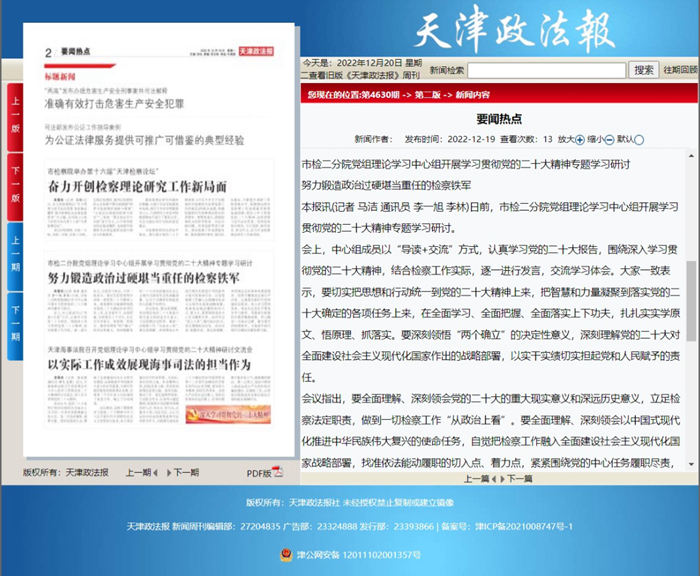
Task: Click the red banner image in page preview
Action: (228, 414)
